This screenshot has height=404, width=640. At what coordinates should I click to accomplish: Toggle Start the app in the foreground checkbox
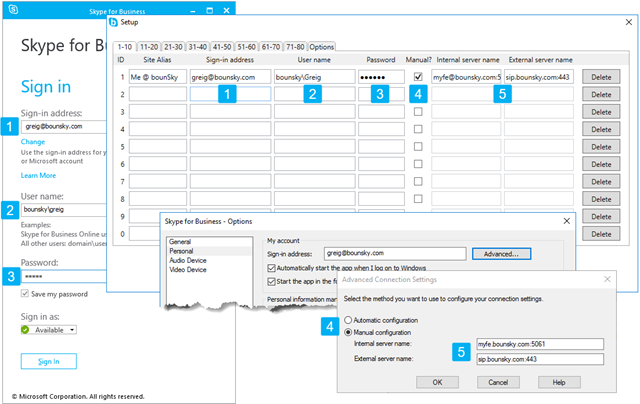(271, 282)
